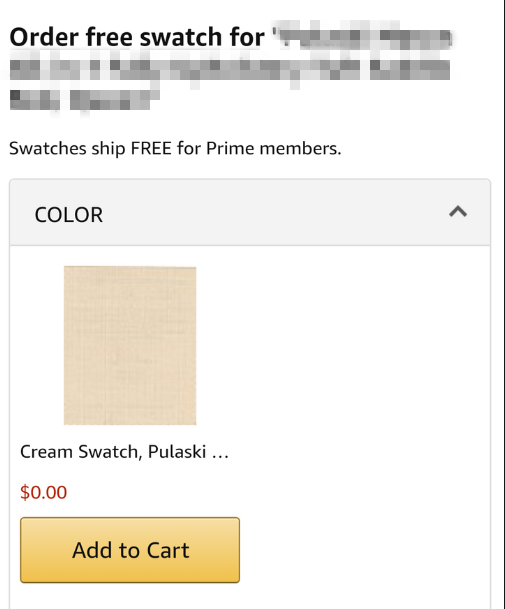Screen dimensions: 505x609
Task: Click the red zero-dollar price text
Action: click(44, 492)
